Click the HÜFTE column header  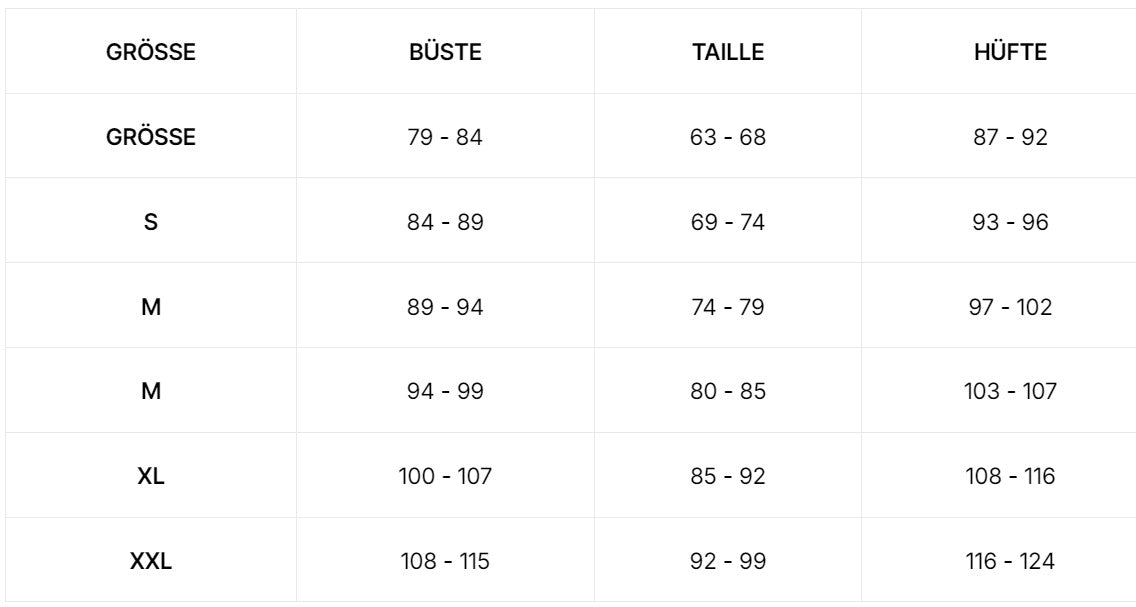1010,53
